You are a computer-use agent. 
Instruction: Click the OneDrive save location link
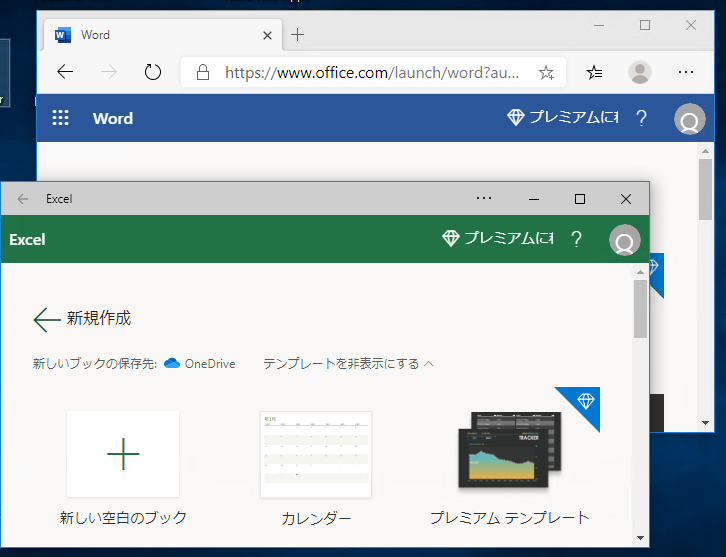[200, 363]
